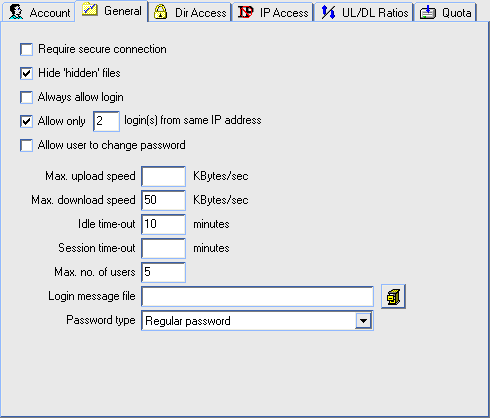This screenshot has height=418, width=490.
Task: Enable Allow user to change password
Action: [x=26, y=145]
